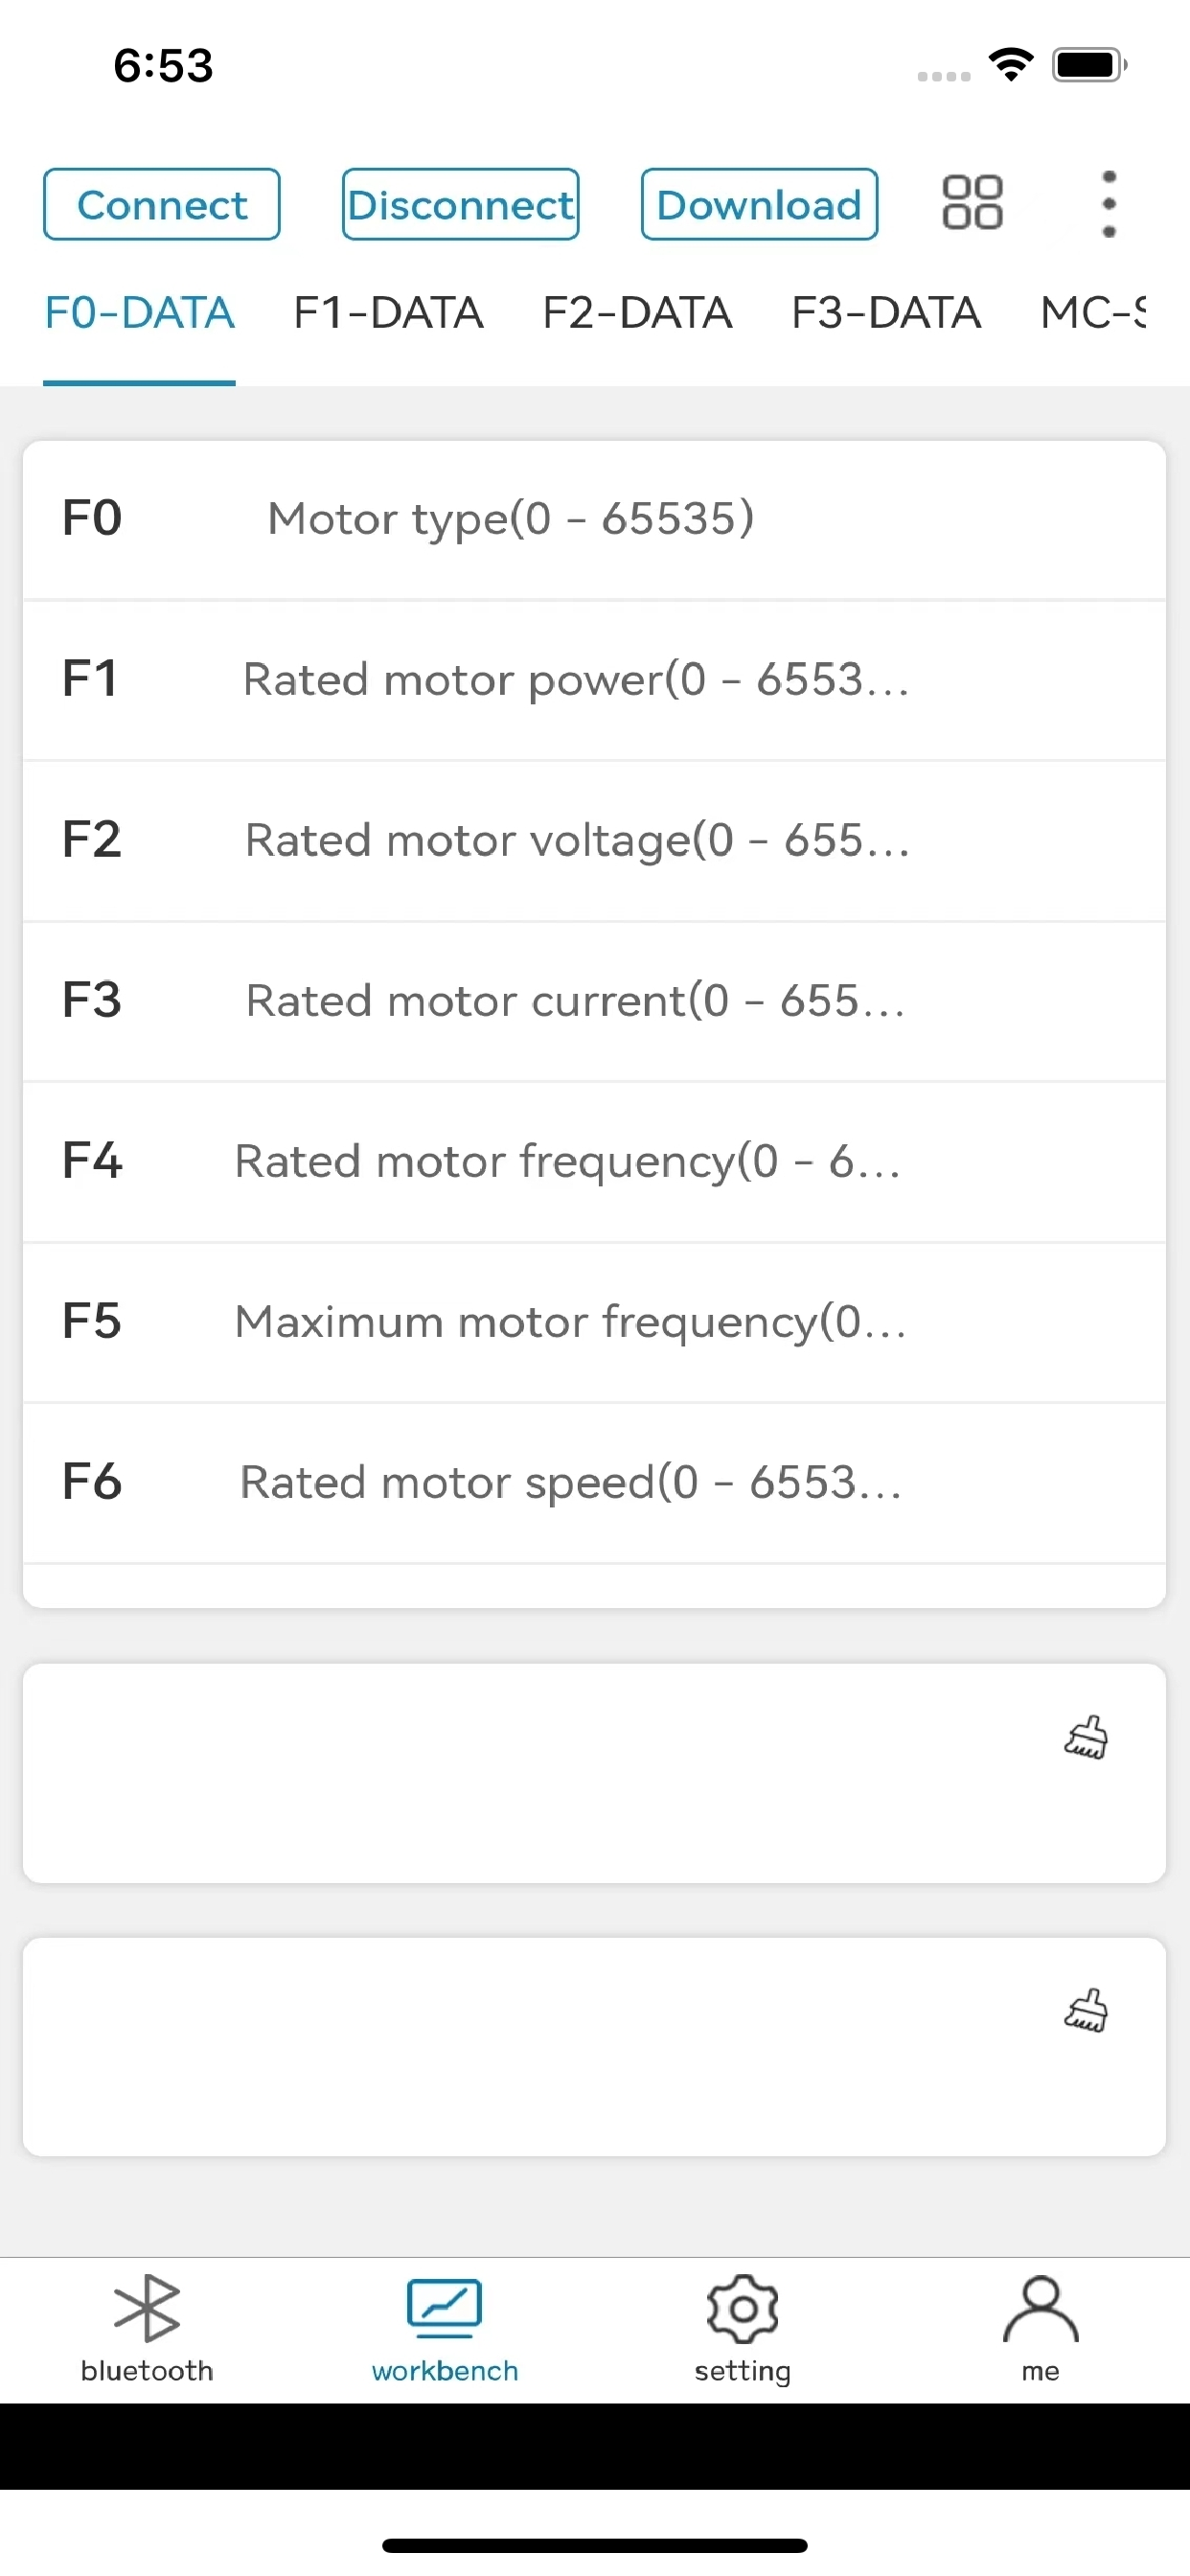Tap the Download button

click(759, 204)
